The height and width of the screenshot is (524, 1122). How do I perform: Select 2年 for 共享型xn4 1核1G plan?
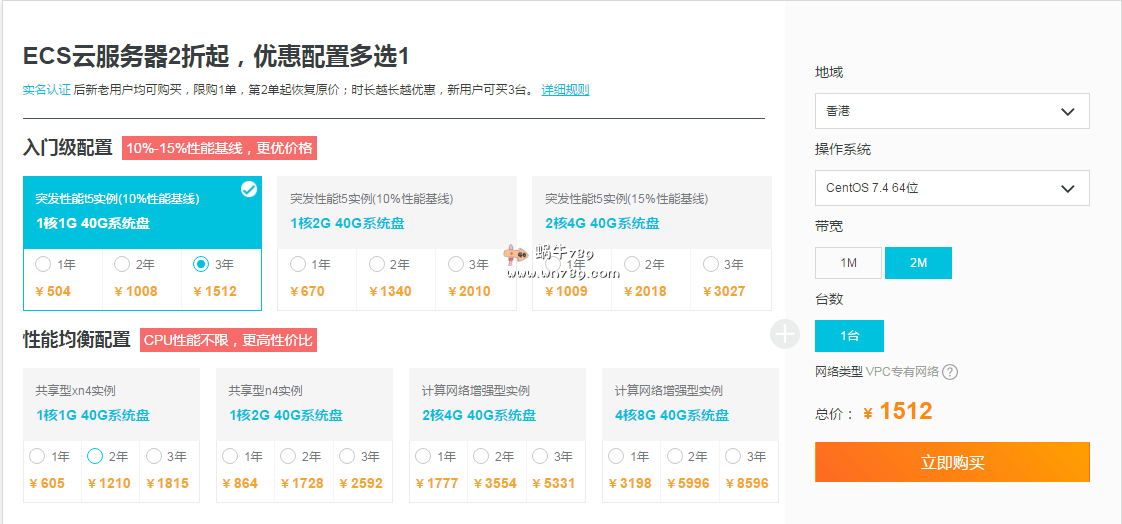pyautogui.click(x=95, y=457)
